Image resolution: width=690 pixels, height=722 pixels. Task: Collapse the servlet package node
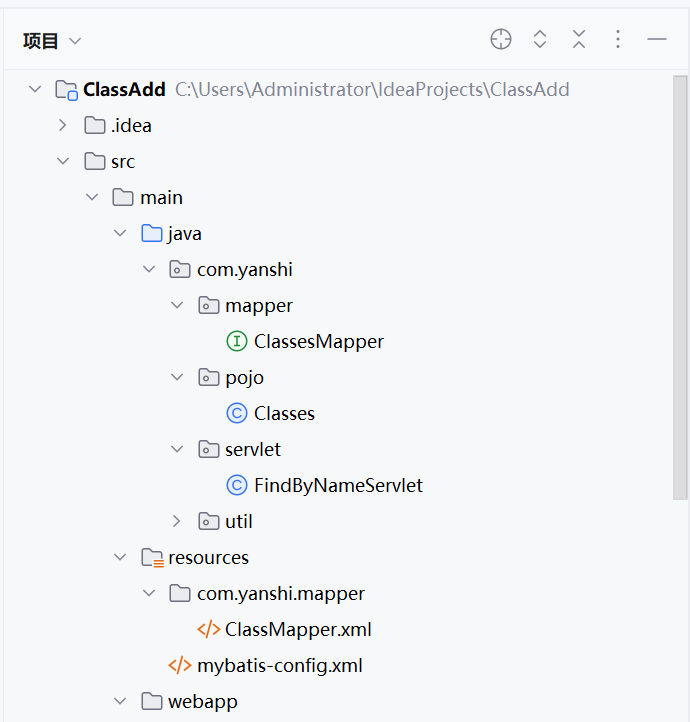coord(177,449)
